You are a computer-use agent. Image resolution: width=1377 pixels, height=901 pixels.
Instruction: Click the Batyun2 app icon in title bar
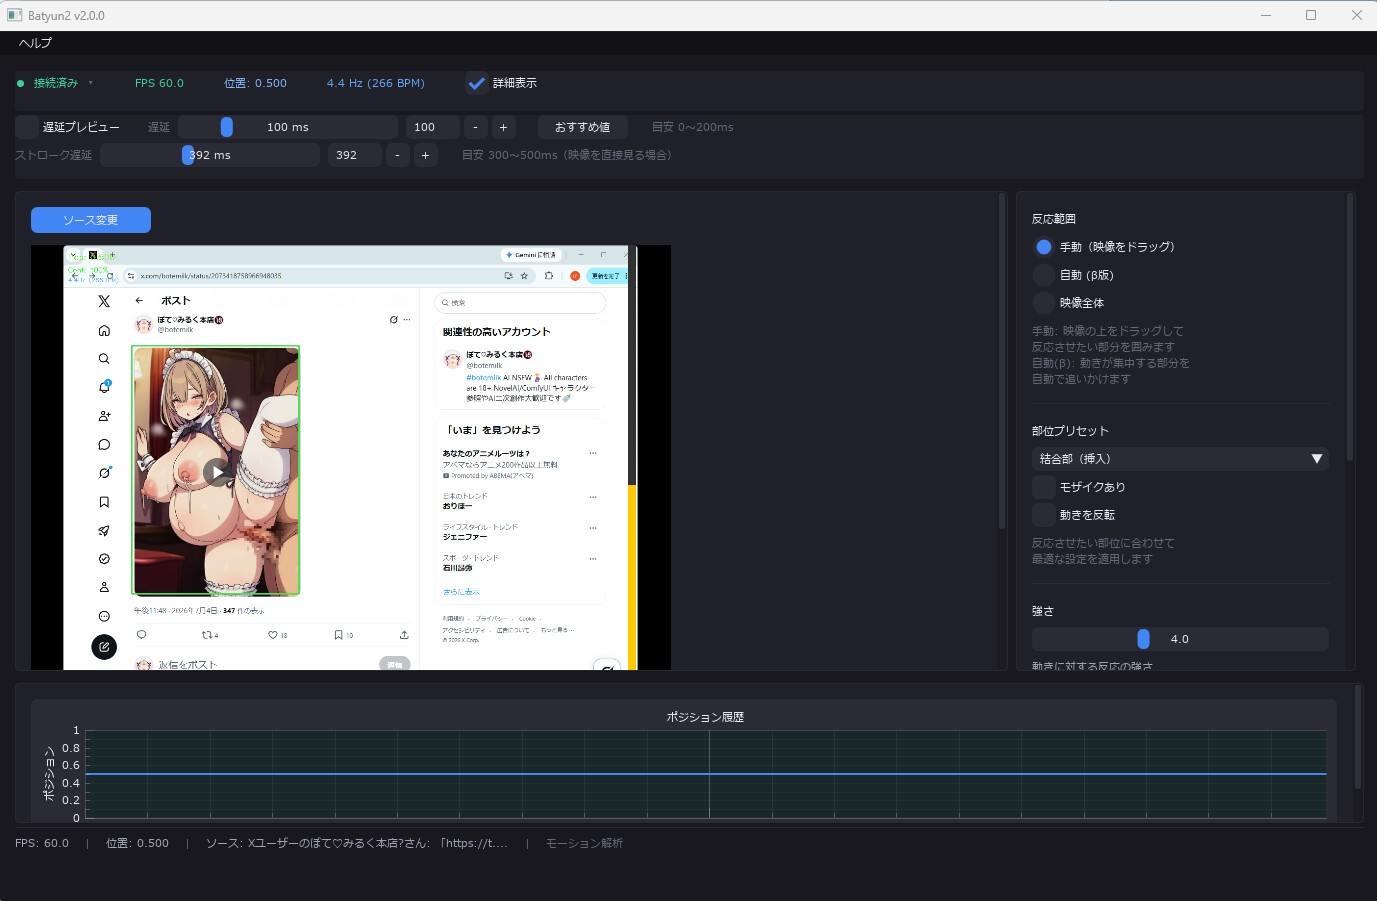tap(14, 15)
